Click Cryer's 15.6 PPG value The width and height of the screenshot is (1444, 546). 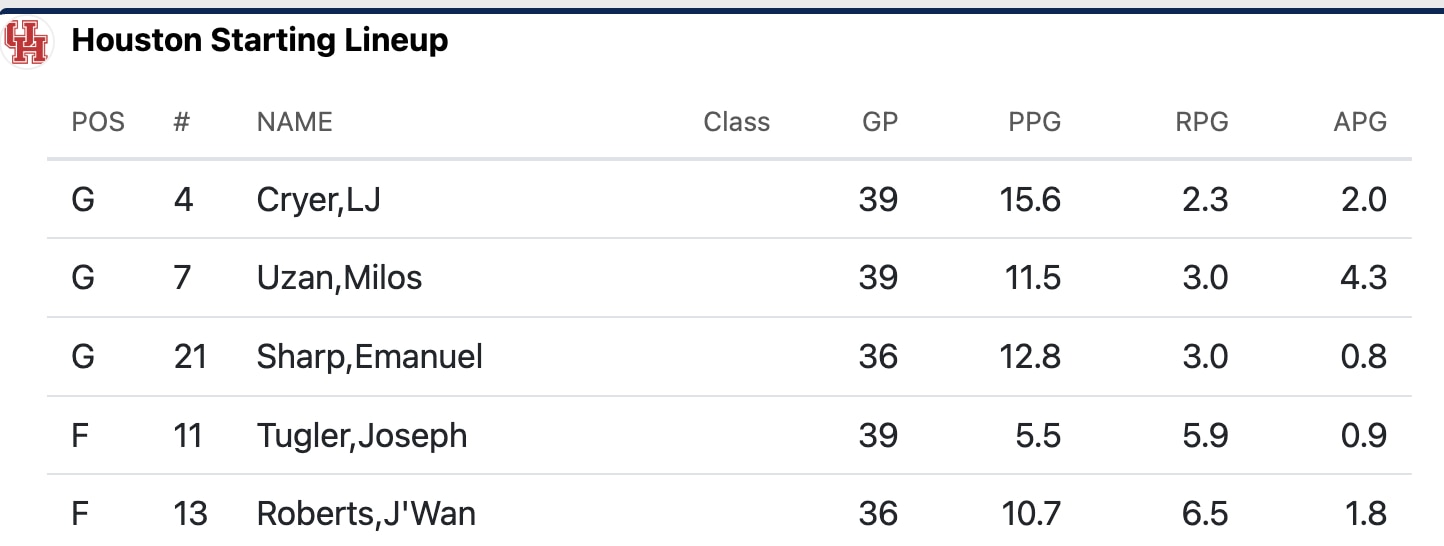1030,200
